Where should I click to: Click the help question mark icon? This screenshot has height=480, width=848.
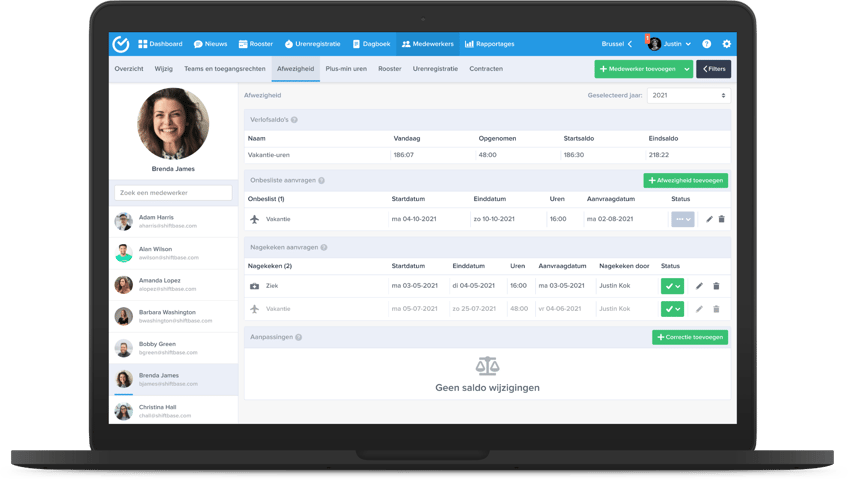(x=706, y=44)
